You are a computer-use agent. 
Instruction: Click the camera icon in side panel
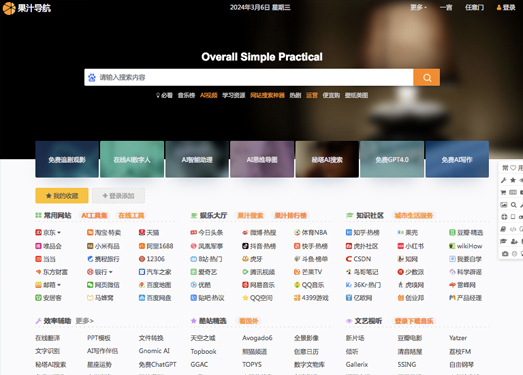pos(505,254)
